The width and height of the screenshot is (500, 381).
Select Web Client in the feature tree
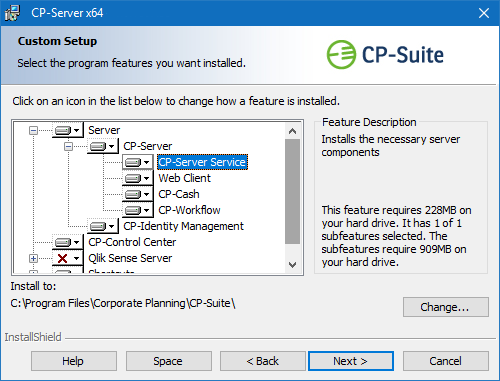[x=184, y=178]
